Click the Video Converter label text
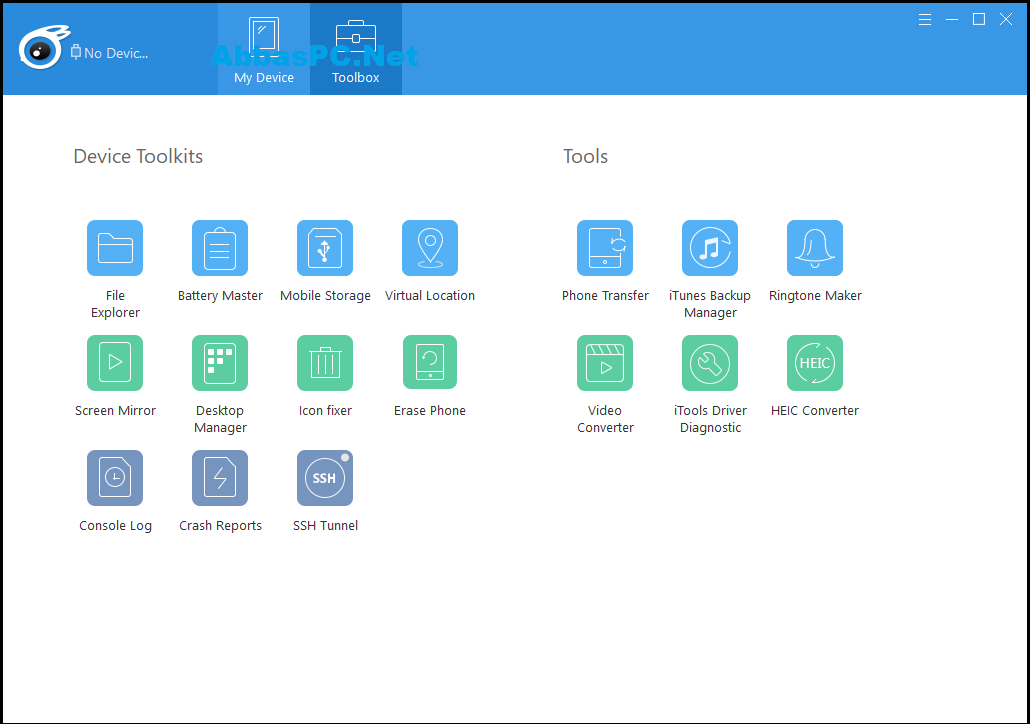The height and width of the screenshot is (724, 1030). (x=605, y=419)
